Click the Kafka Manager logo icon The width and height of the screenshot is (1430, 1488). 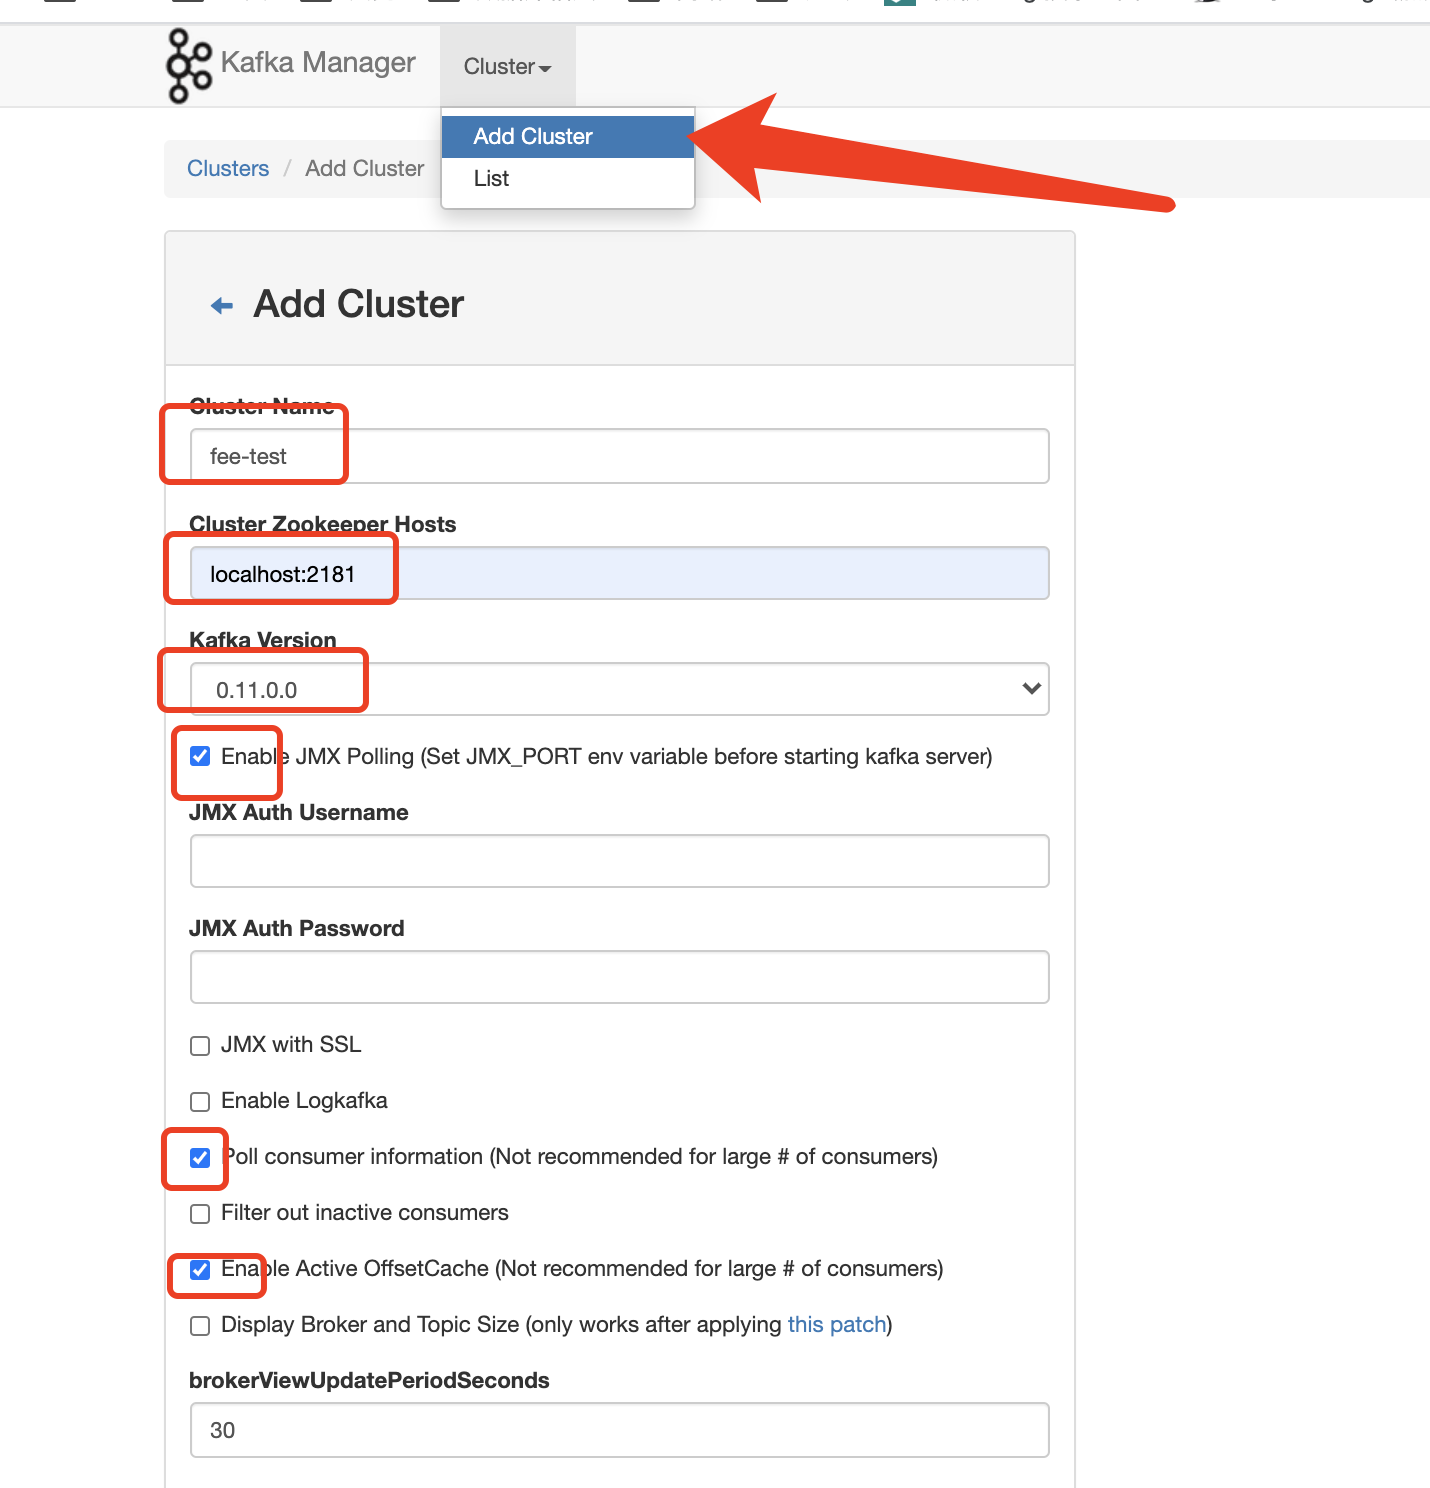point(189,66)
